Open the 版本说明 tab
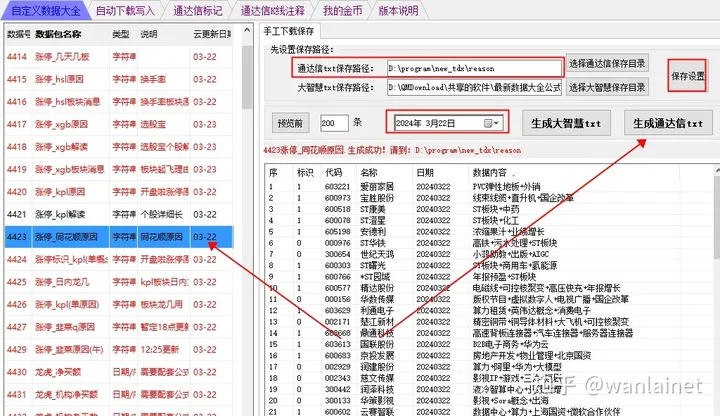 398,11
